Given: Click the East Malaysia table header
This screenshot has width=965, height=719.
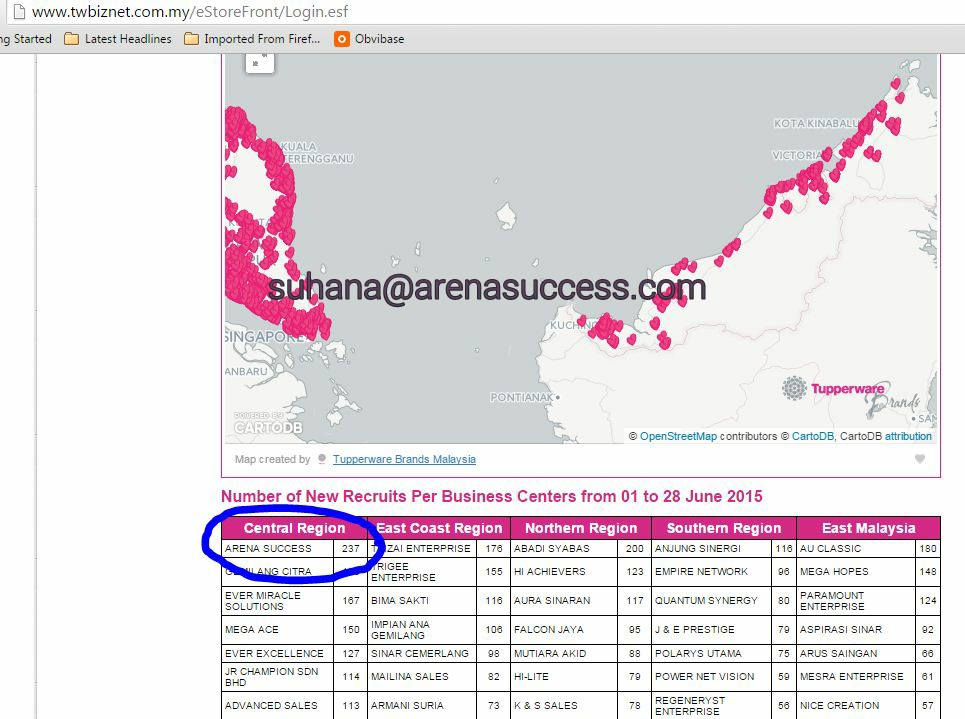Looking at the screenshot, I should (868, 528).
